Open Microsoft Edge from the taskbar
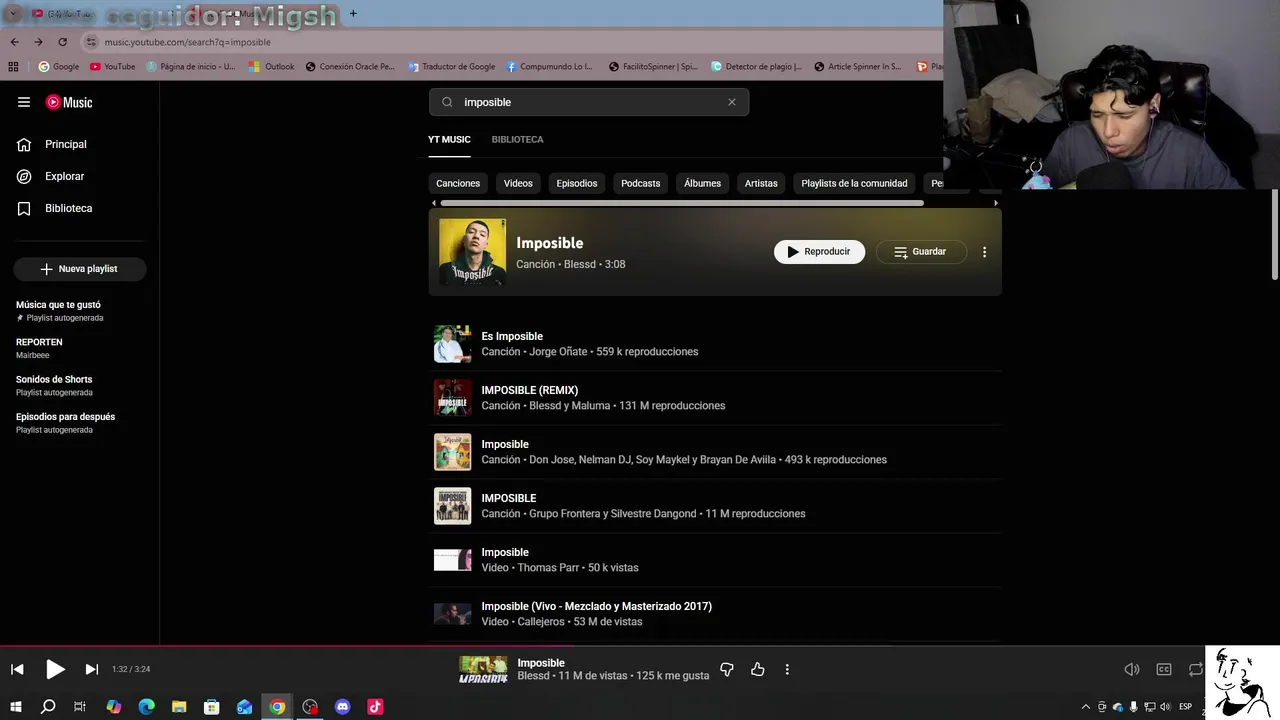This screenshot has height=720, width=1280. 146,707
